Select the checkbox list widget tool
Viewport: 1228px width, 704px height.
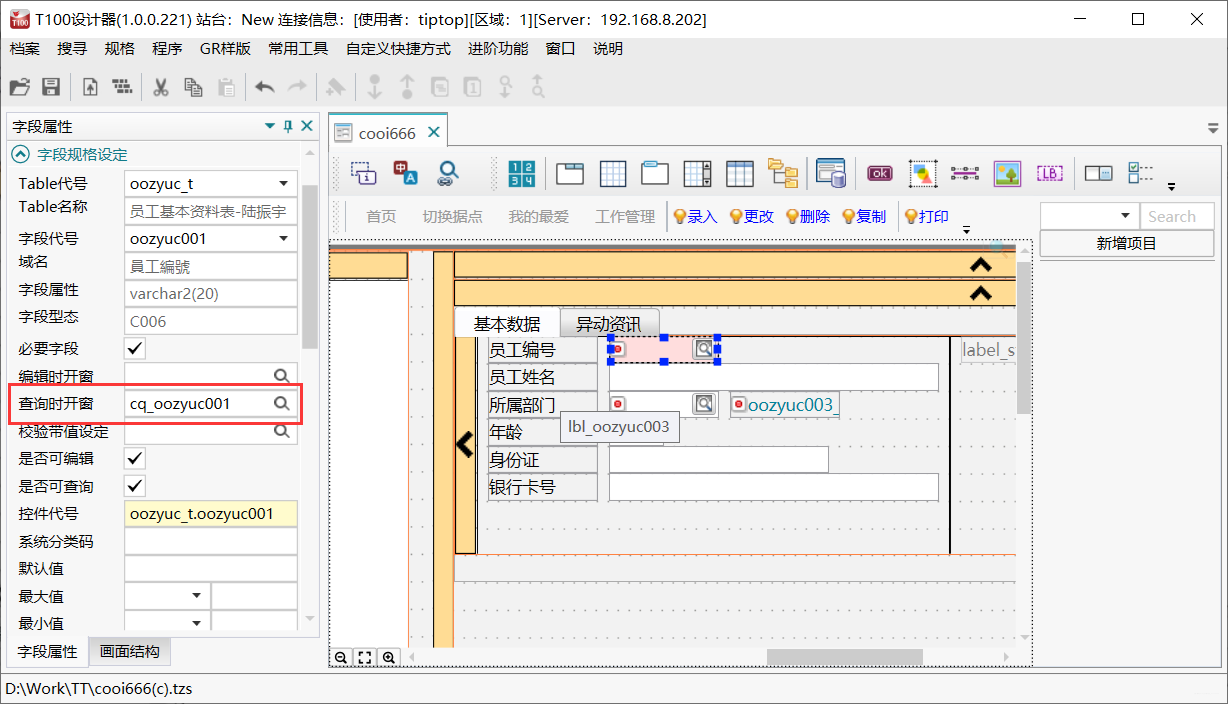(x=1141, y=173)
